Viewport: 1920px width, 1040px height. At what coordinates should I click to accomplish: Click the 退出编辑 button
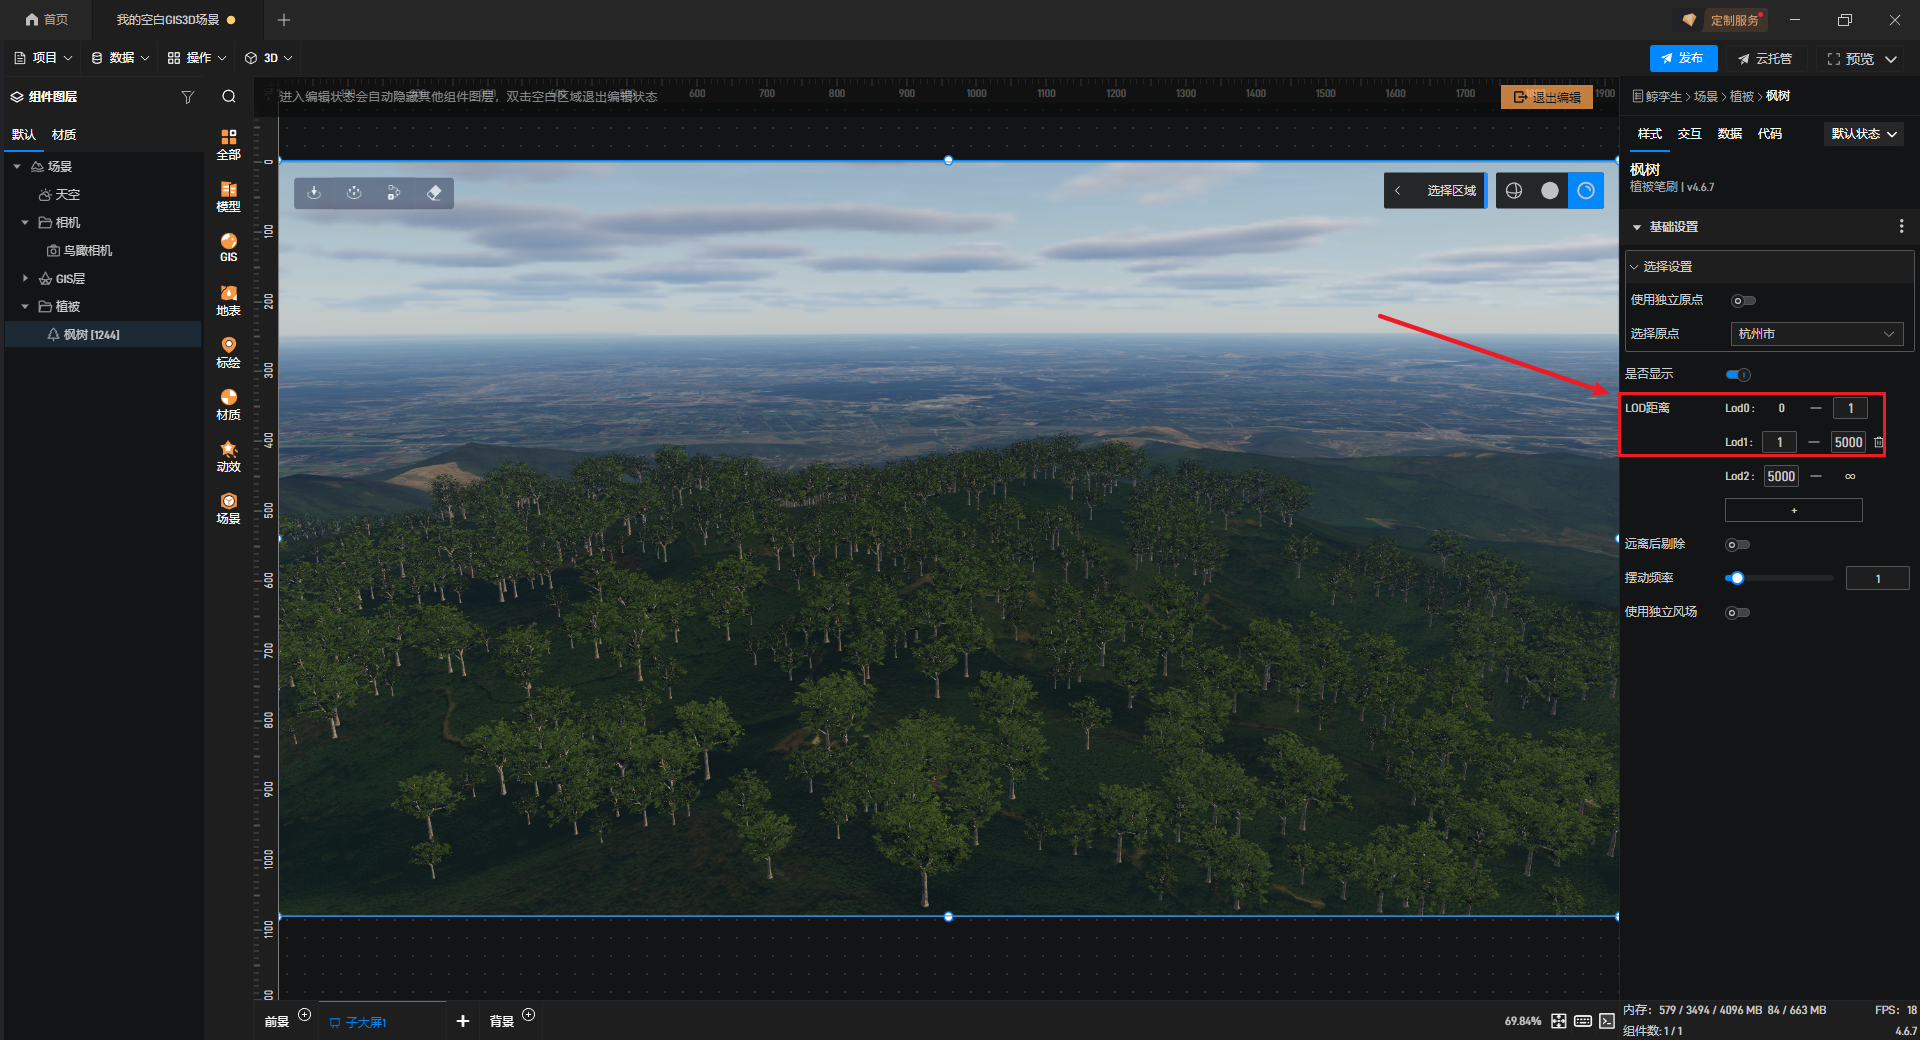pyautogui.click(x=1546, y=97)
